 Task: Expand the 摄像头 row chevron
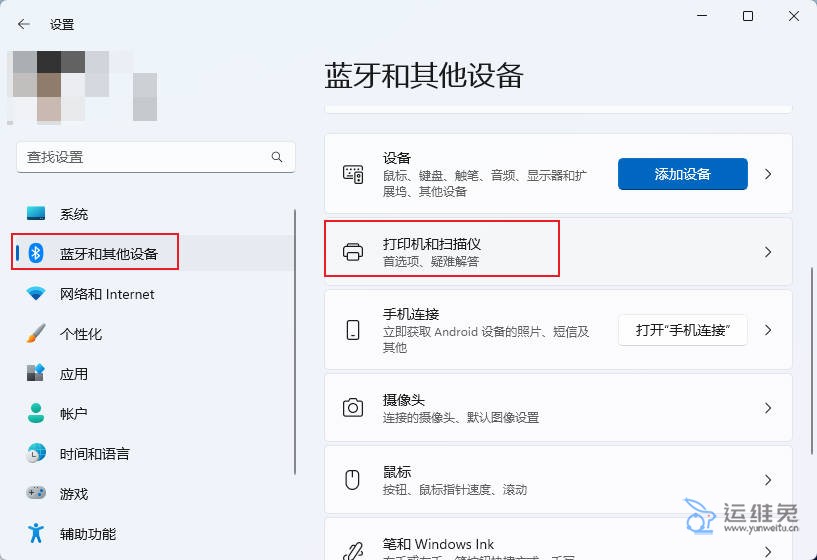pyautogui.click(x=768, y=408)
